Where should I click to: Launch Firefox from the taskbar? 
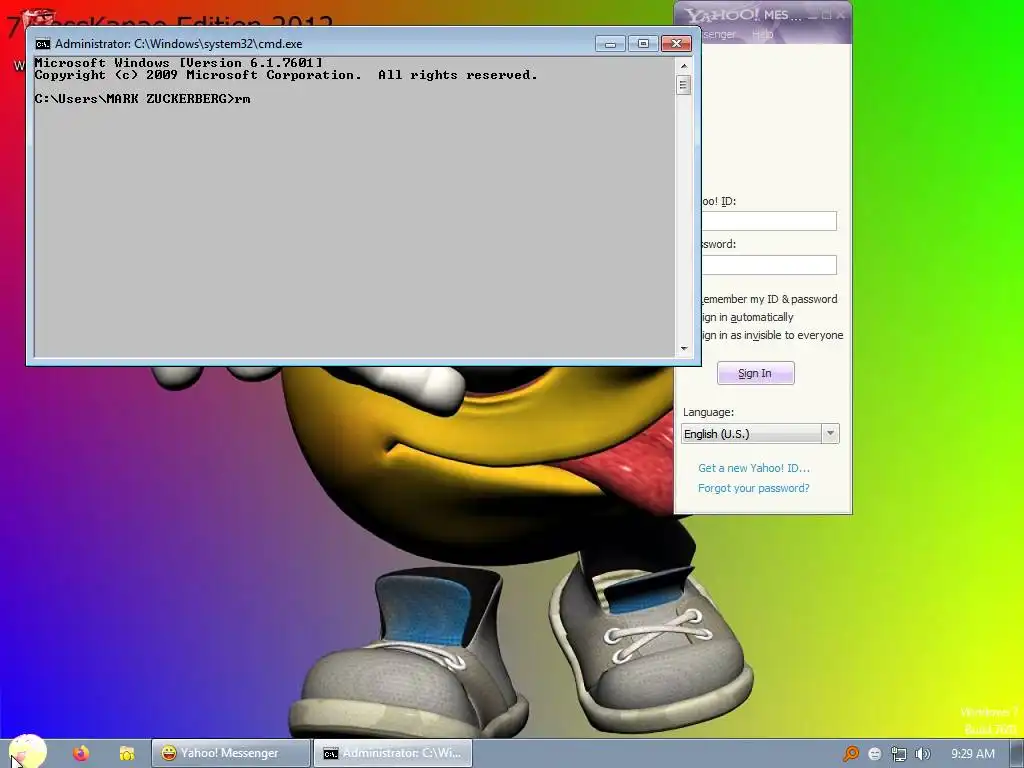click(x=81, y=754)
